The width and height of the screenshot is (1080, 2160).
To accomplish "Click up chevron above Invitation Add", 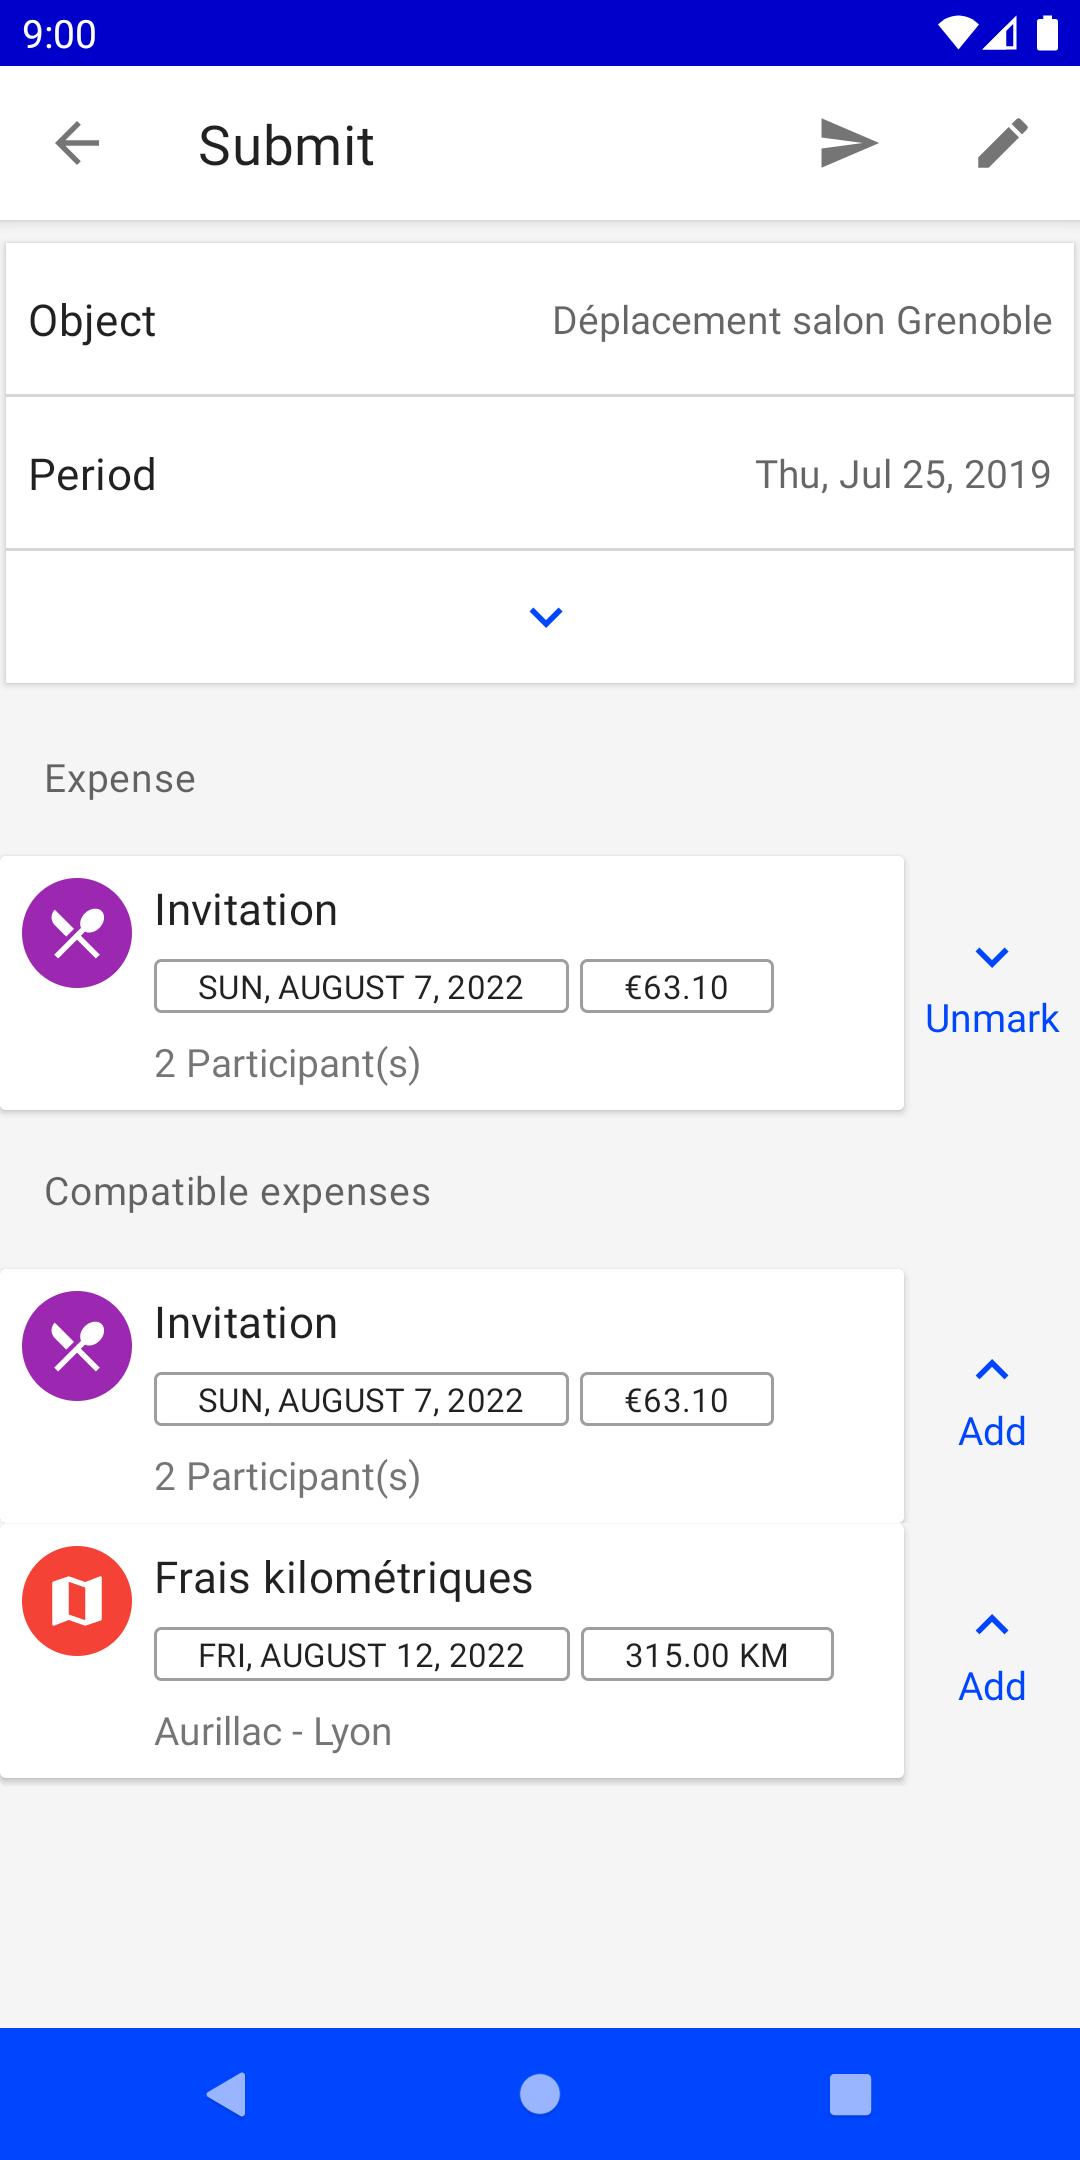I will tap(992, 1370).
